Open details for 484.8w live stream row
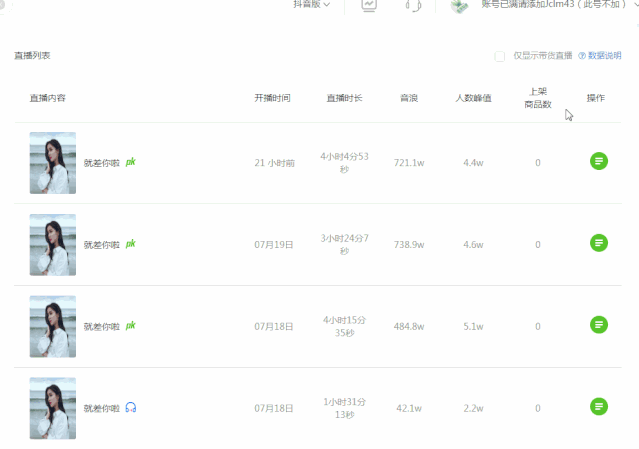The image size is (639, 449). tap(599, 325)
